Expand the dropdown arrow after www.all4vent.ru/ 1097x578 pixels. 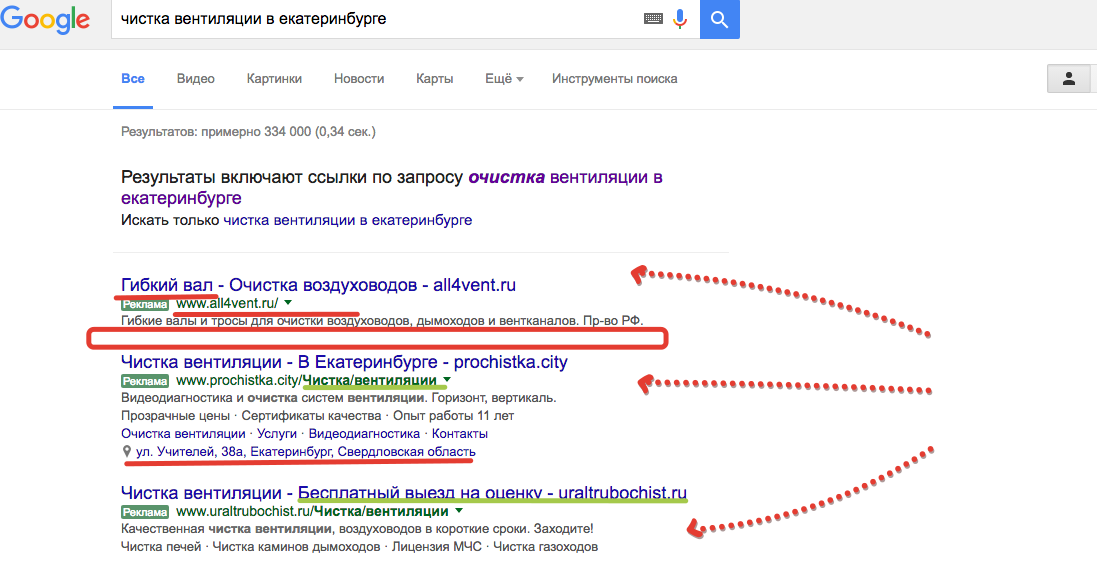point(288,303)
